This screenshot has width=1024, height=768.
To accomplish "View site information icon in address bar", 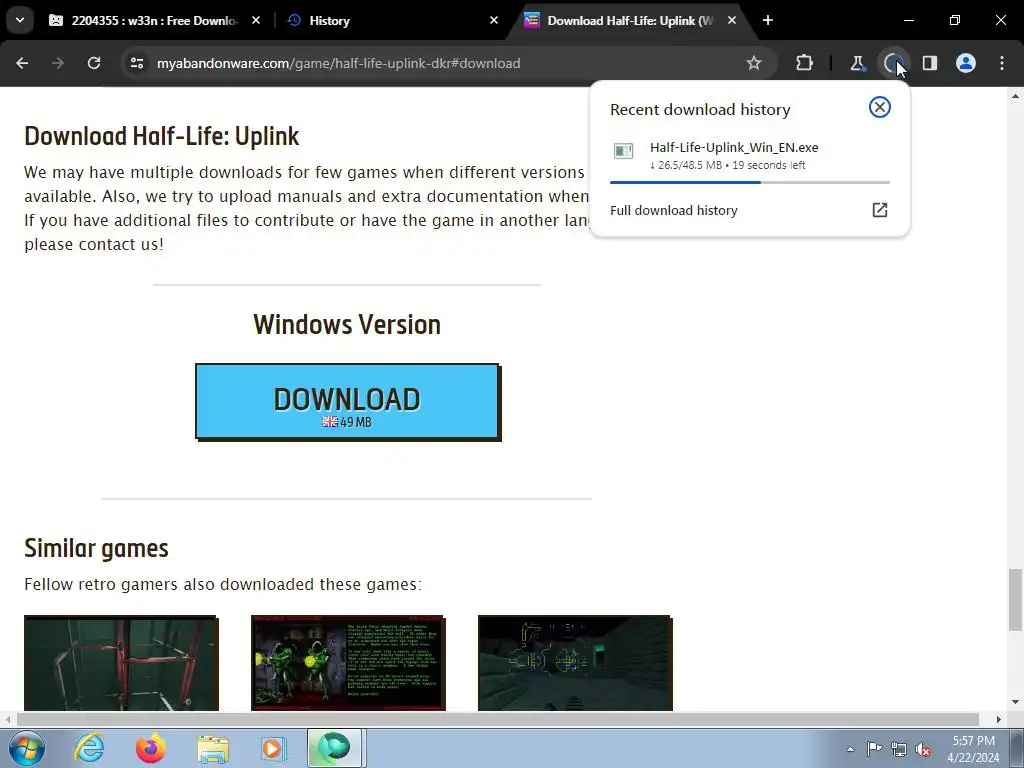I will (x=137, y=63).
